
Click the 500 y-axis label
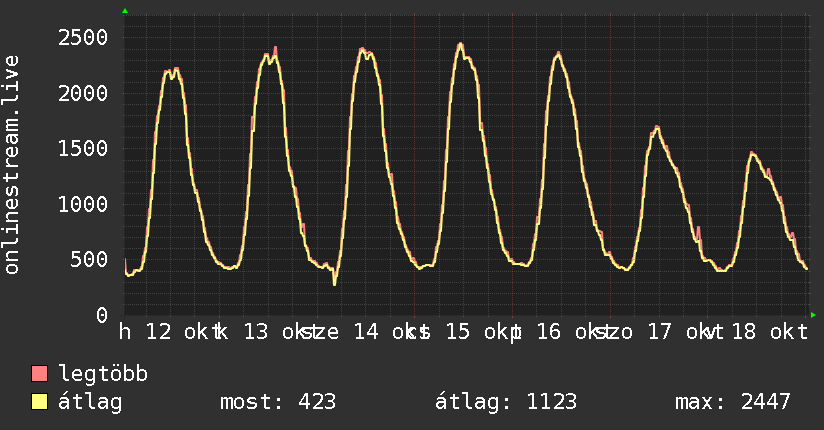point(89,260)
